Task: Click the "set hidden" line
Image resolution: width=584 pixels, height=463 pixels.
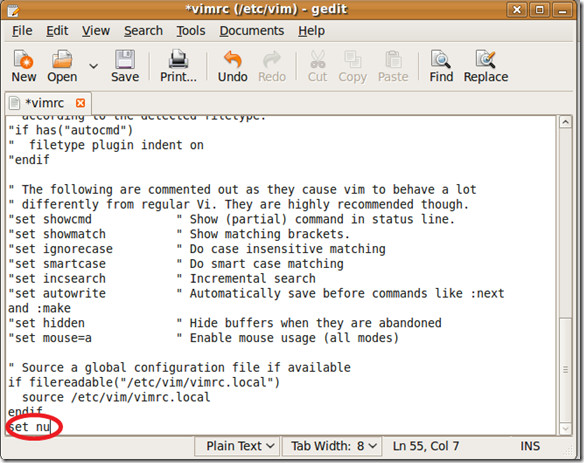Action: 225,323
